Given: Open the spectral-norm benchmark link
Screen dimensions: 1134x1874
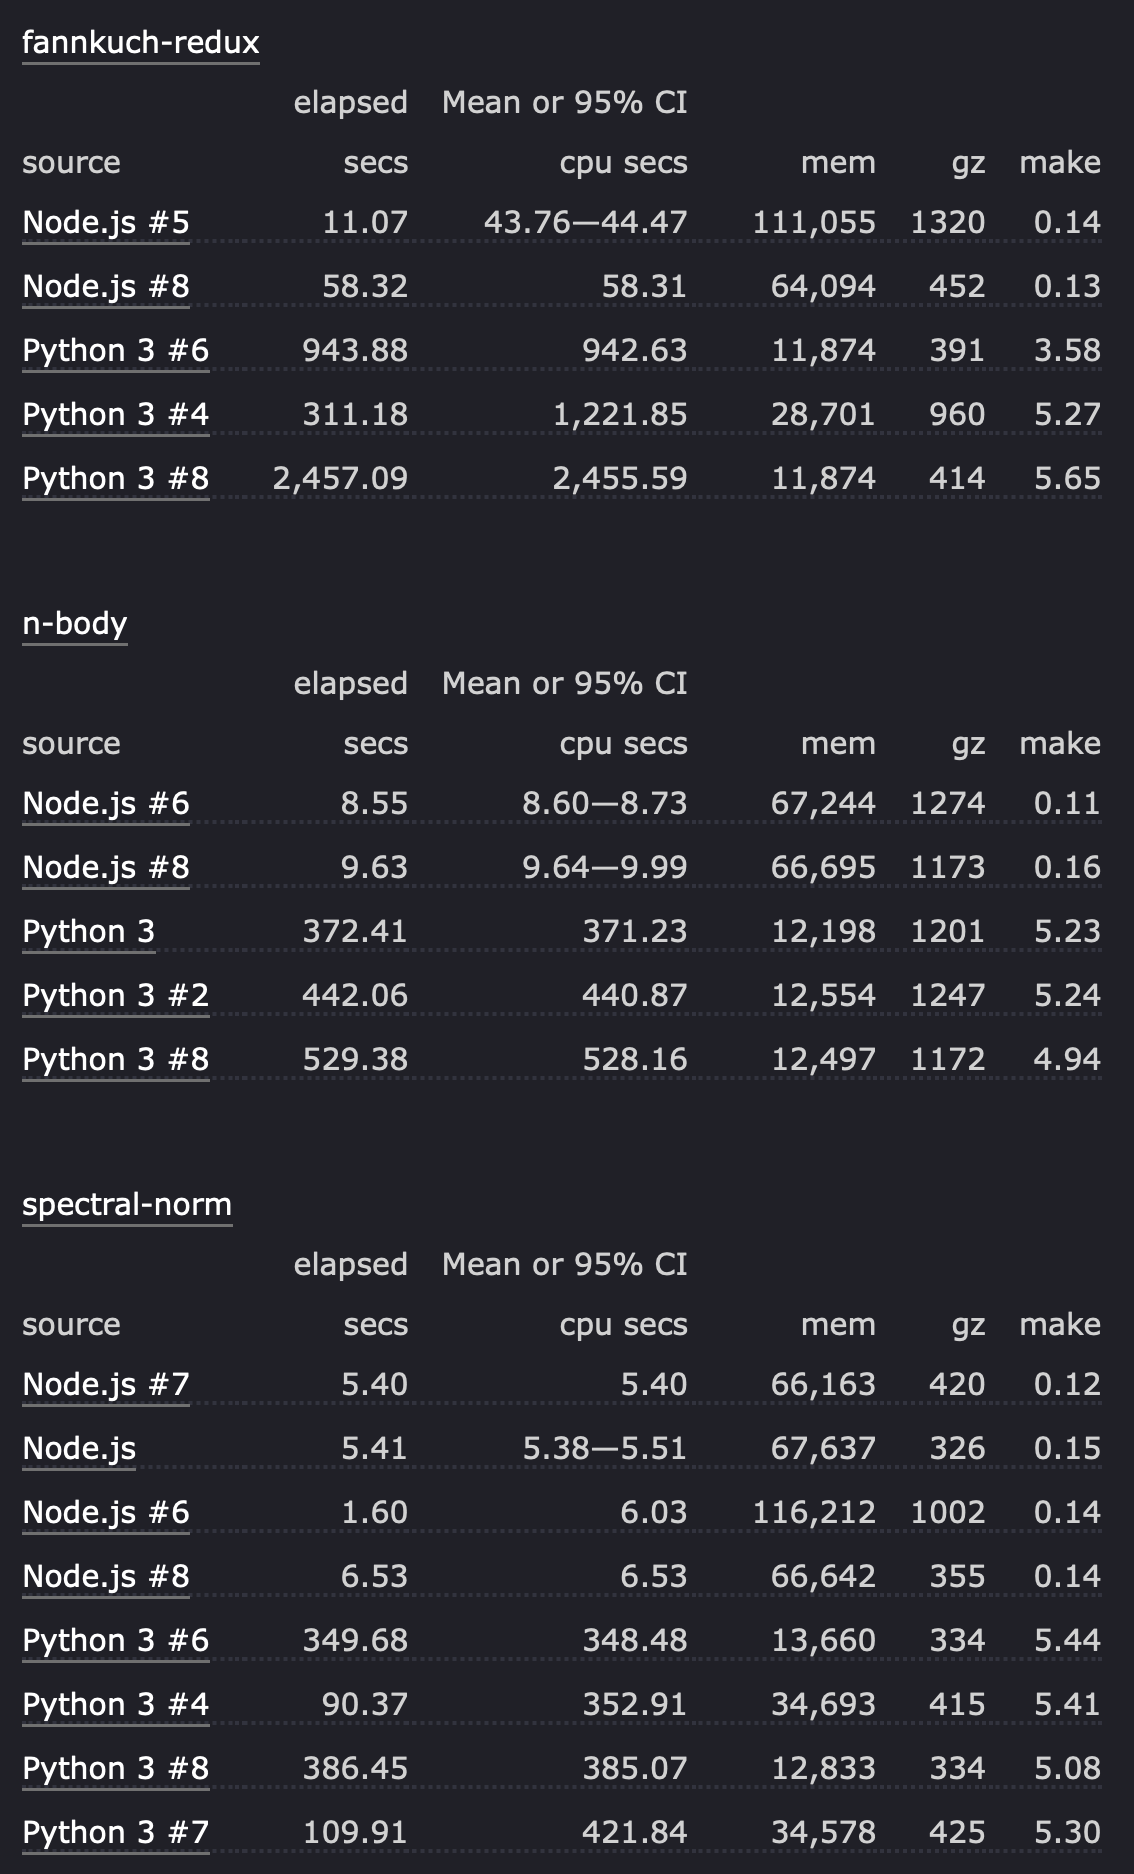Looking at the screenshot, I should point(127,1205).
